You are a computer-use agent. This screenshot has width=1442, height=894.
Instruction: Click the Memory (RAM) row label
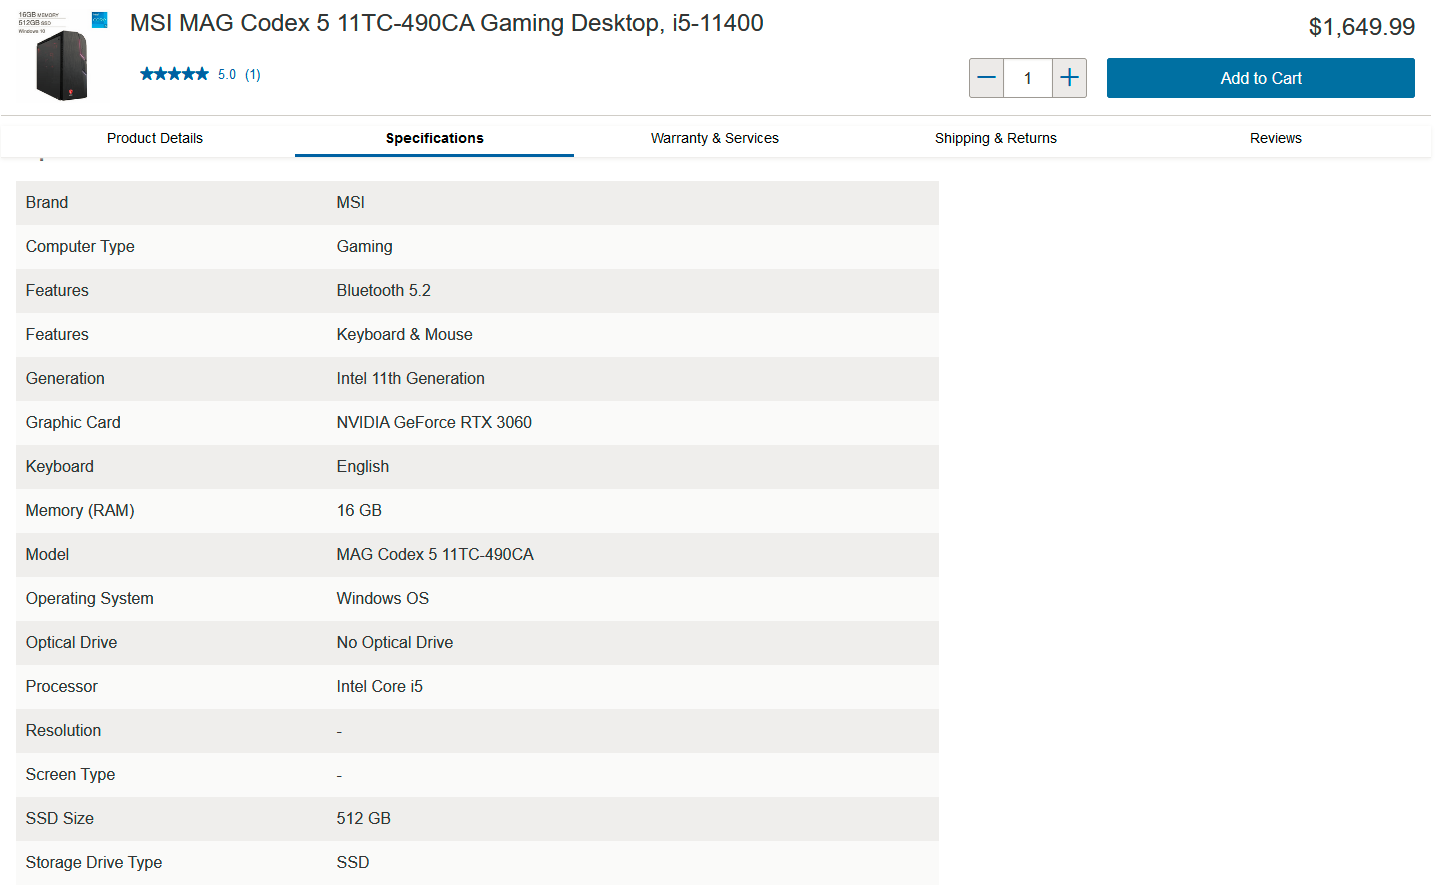point(80,511)
